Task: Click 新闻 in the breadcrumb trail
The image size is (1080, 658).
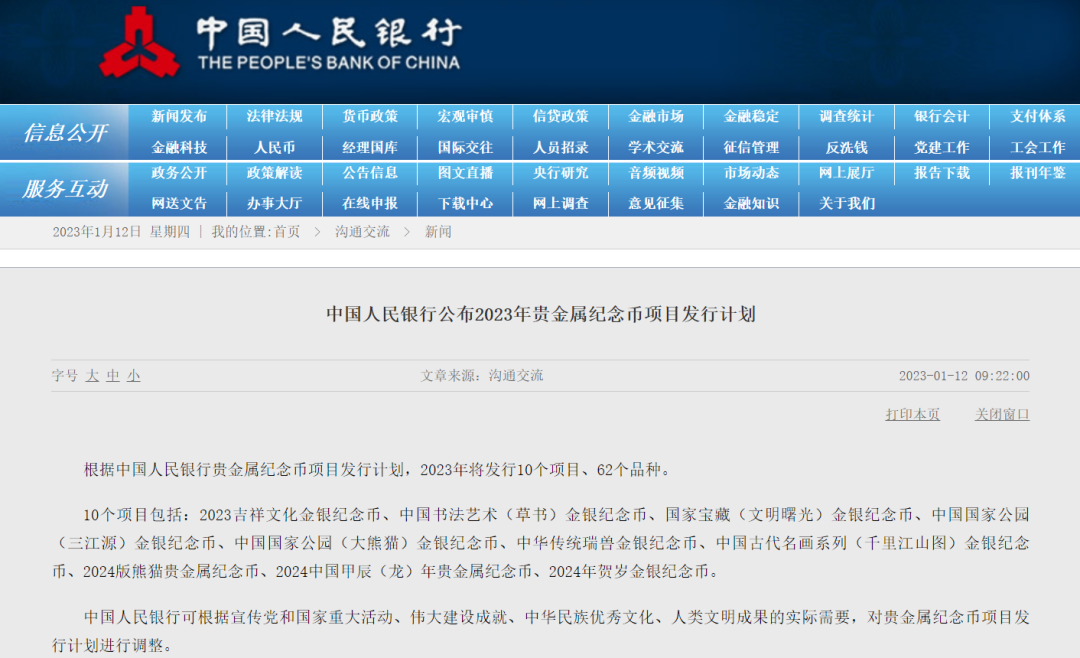Action: pos(438,232)
